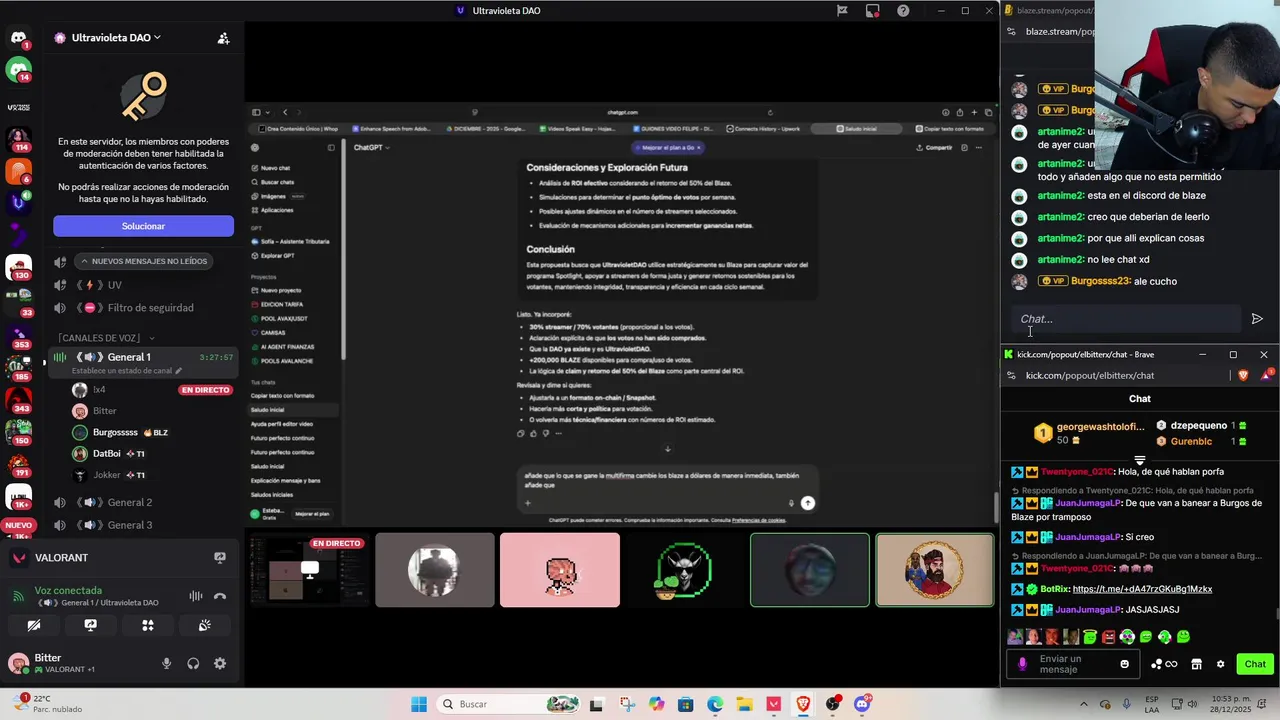Mute microphone next to Bitter username
The height and width of the screenshot is (720, 1280).
[x=167, y=663]
